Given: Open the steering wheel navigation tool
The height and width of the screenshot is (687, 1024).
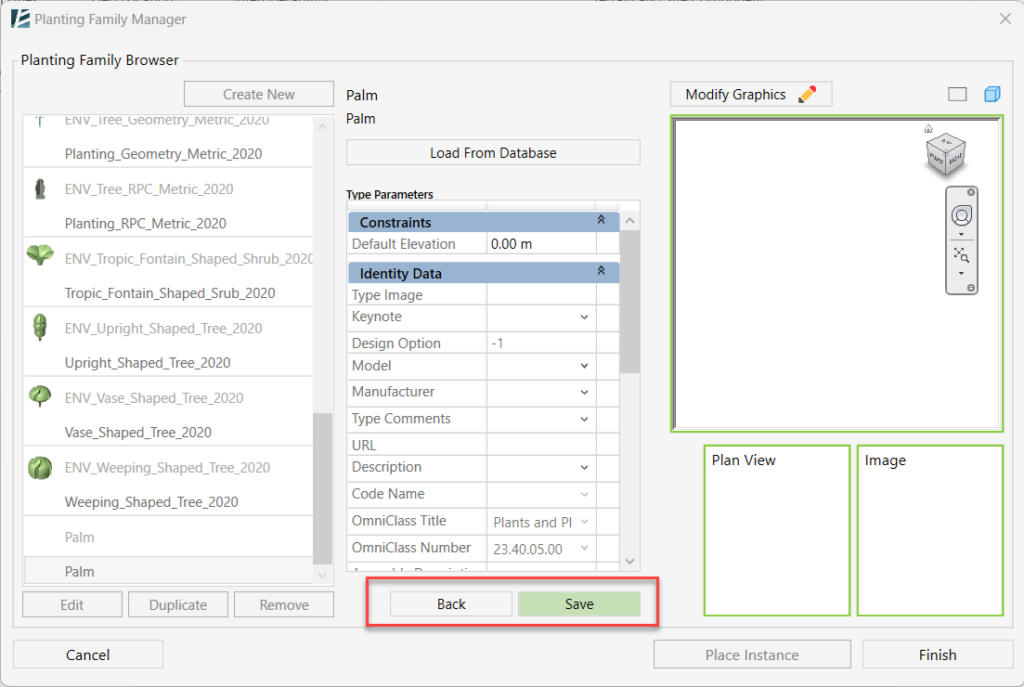Looking at the screenshot, I should [961, 214].
